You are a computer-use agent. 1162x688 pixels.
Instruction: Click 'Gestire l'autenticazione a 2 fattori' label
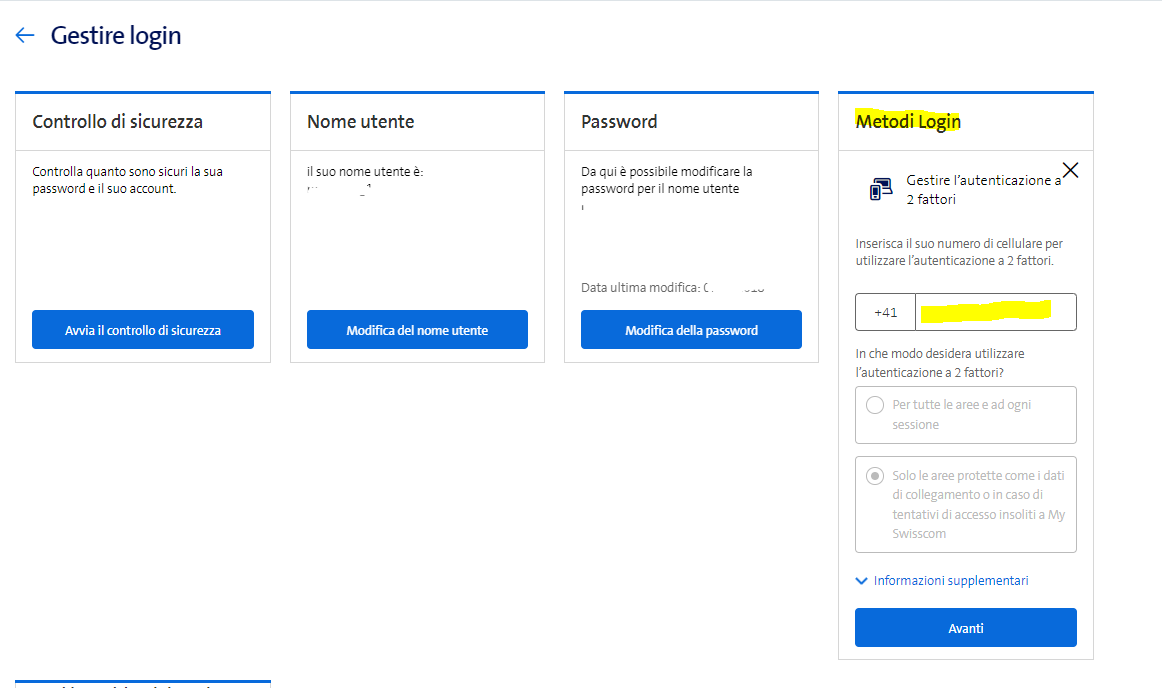tap(983, 190)
